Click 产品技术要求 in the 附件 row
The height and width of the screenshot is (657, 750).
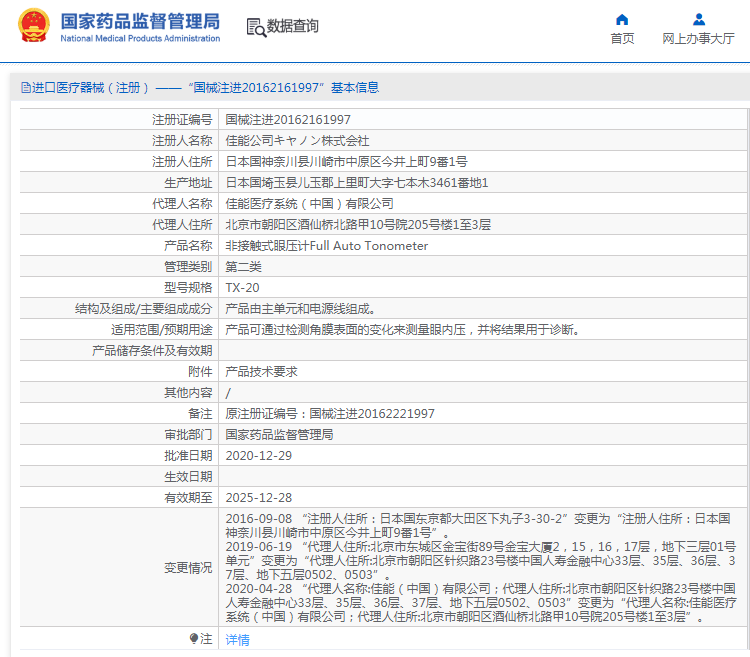pyautogui.click(x=261, y=371)
